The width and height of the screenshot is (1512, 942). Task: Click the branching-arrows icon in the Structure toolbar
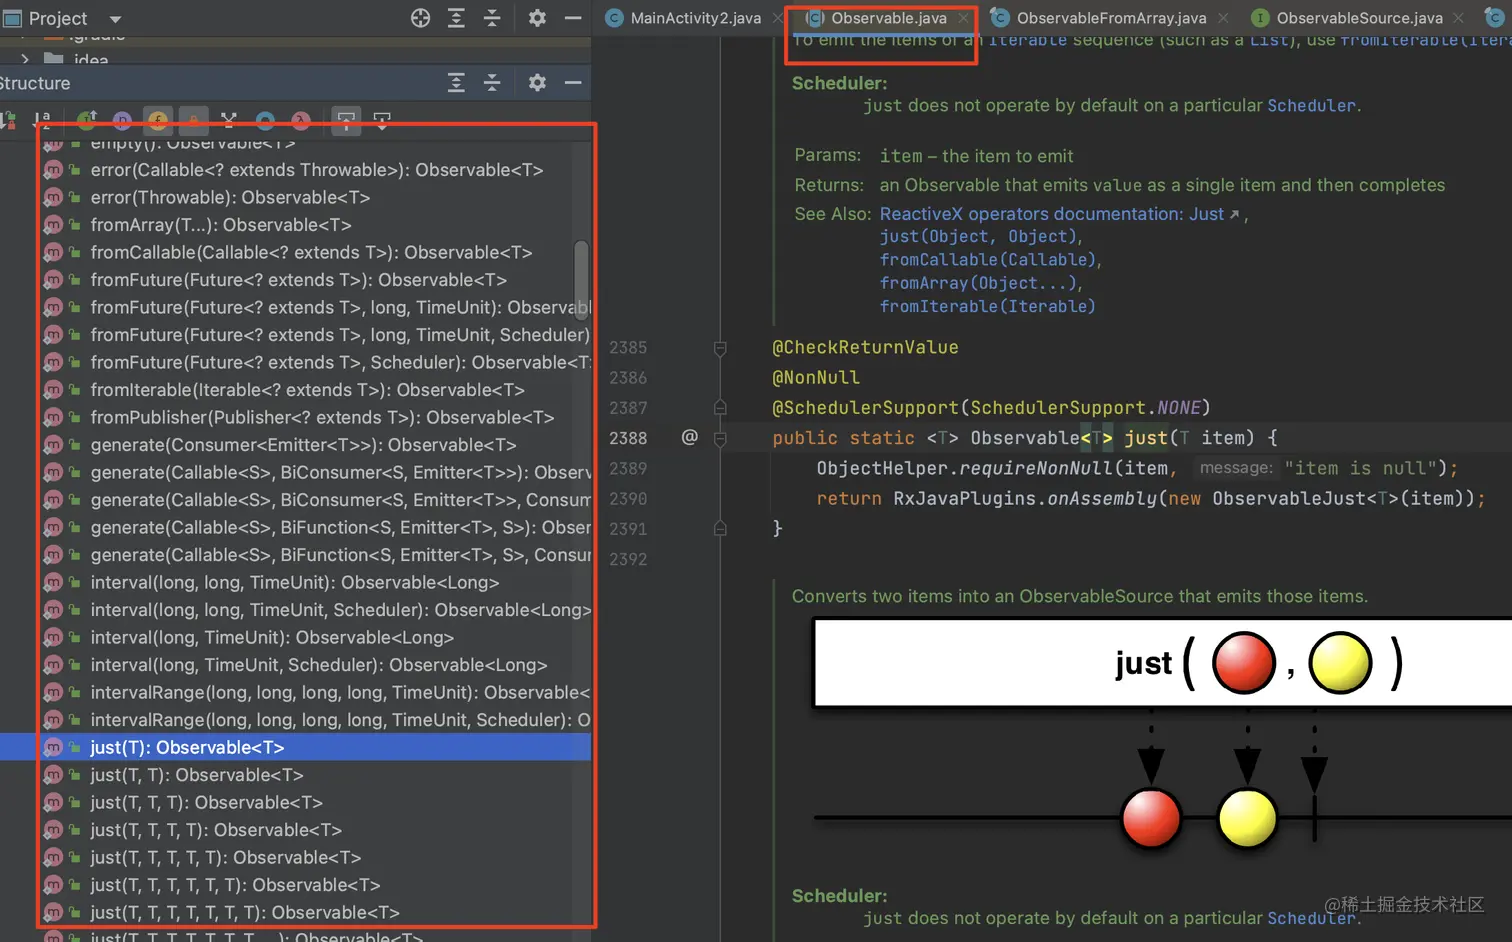pyautogui.click(x=229, y=121)
